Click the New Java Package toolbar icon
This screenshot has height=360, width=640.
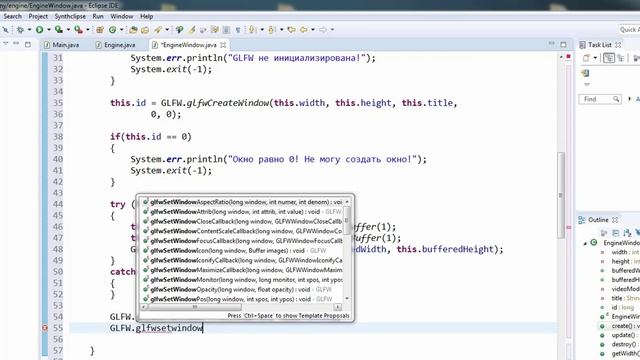[100, 29]
